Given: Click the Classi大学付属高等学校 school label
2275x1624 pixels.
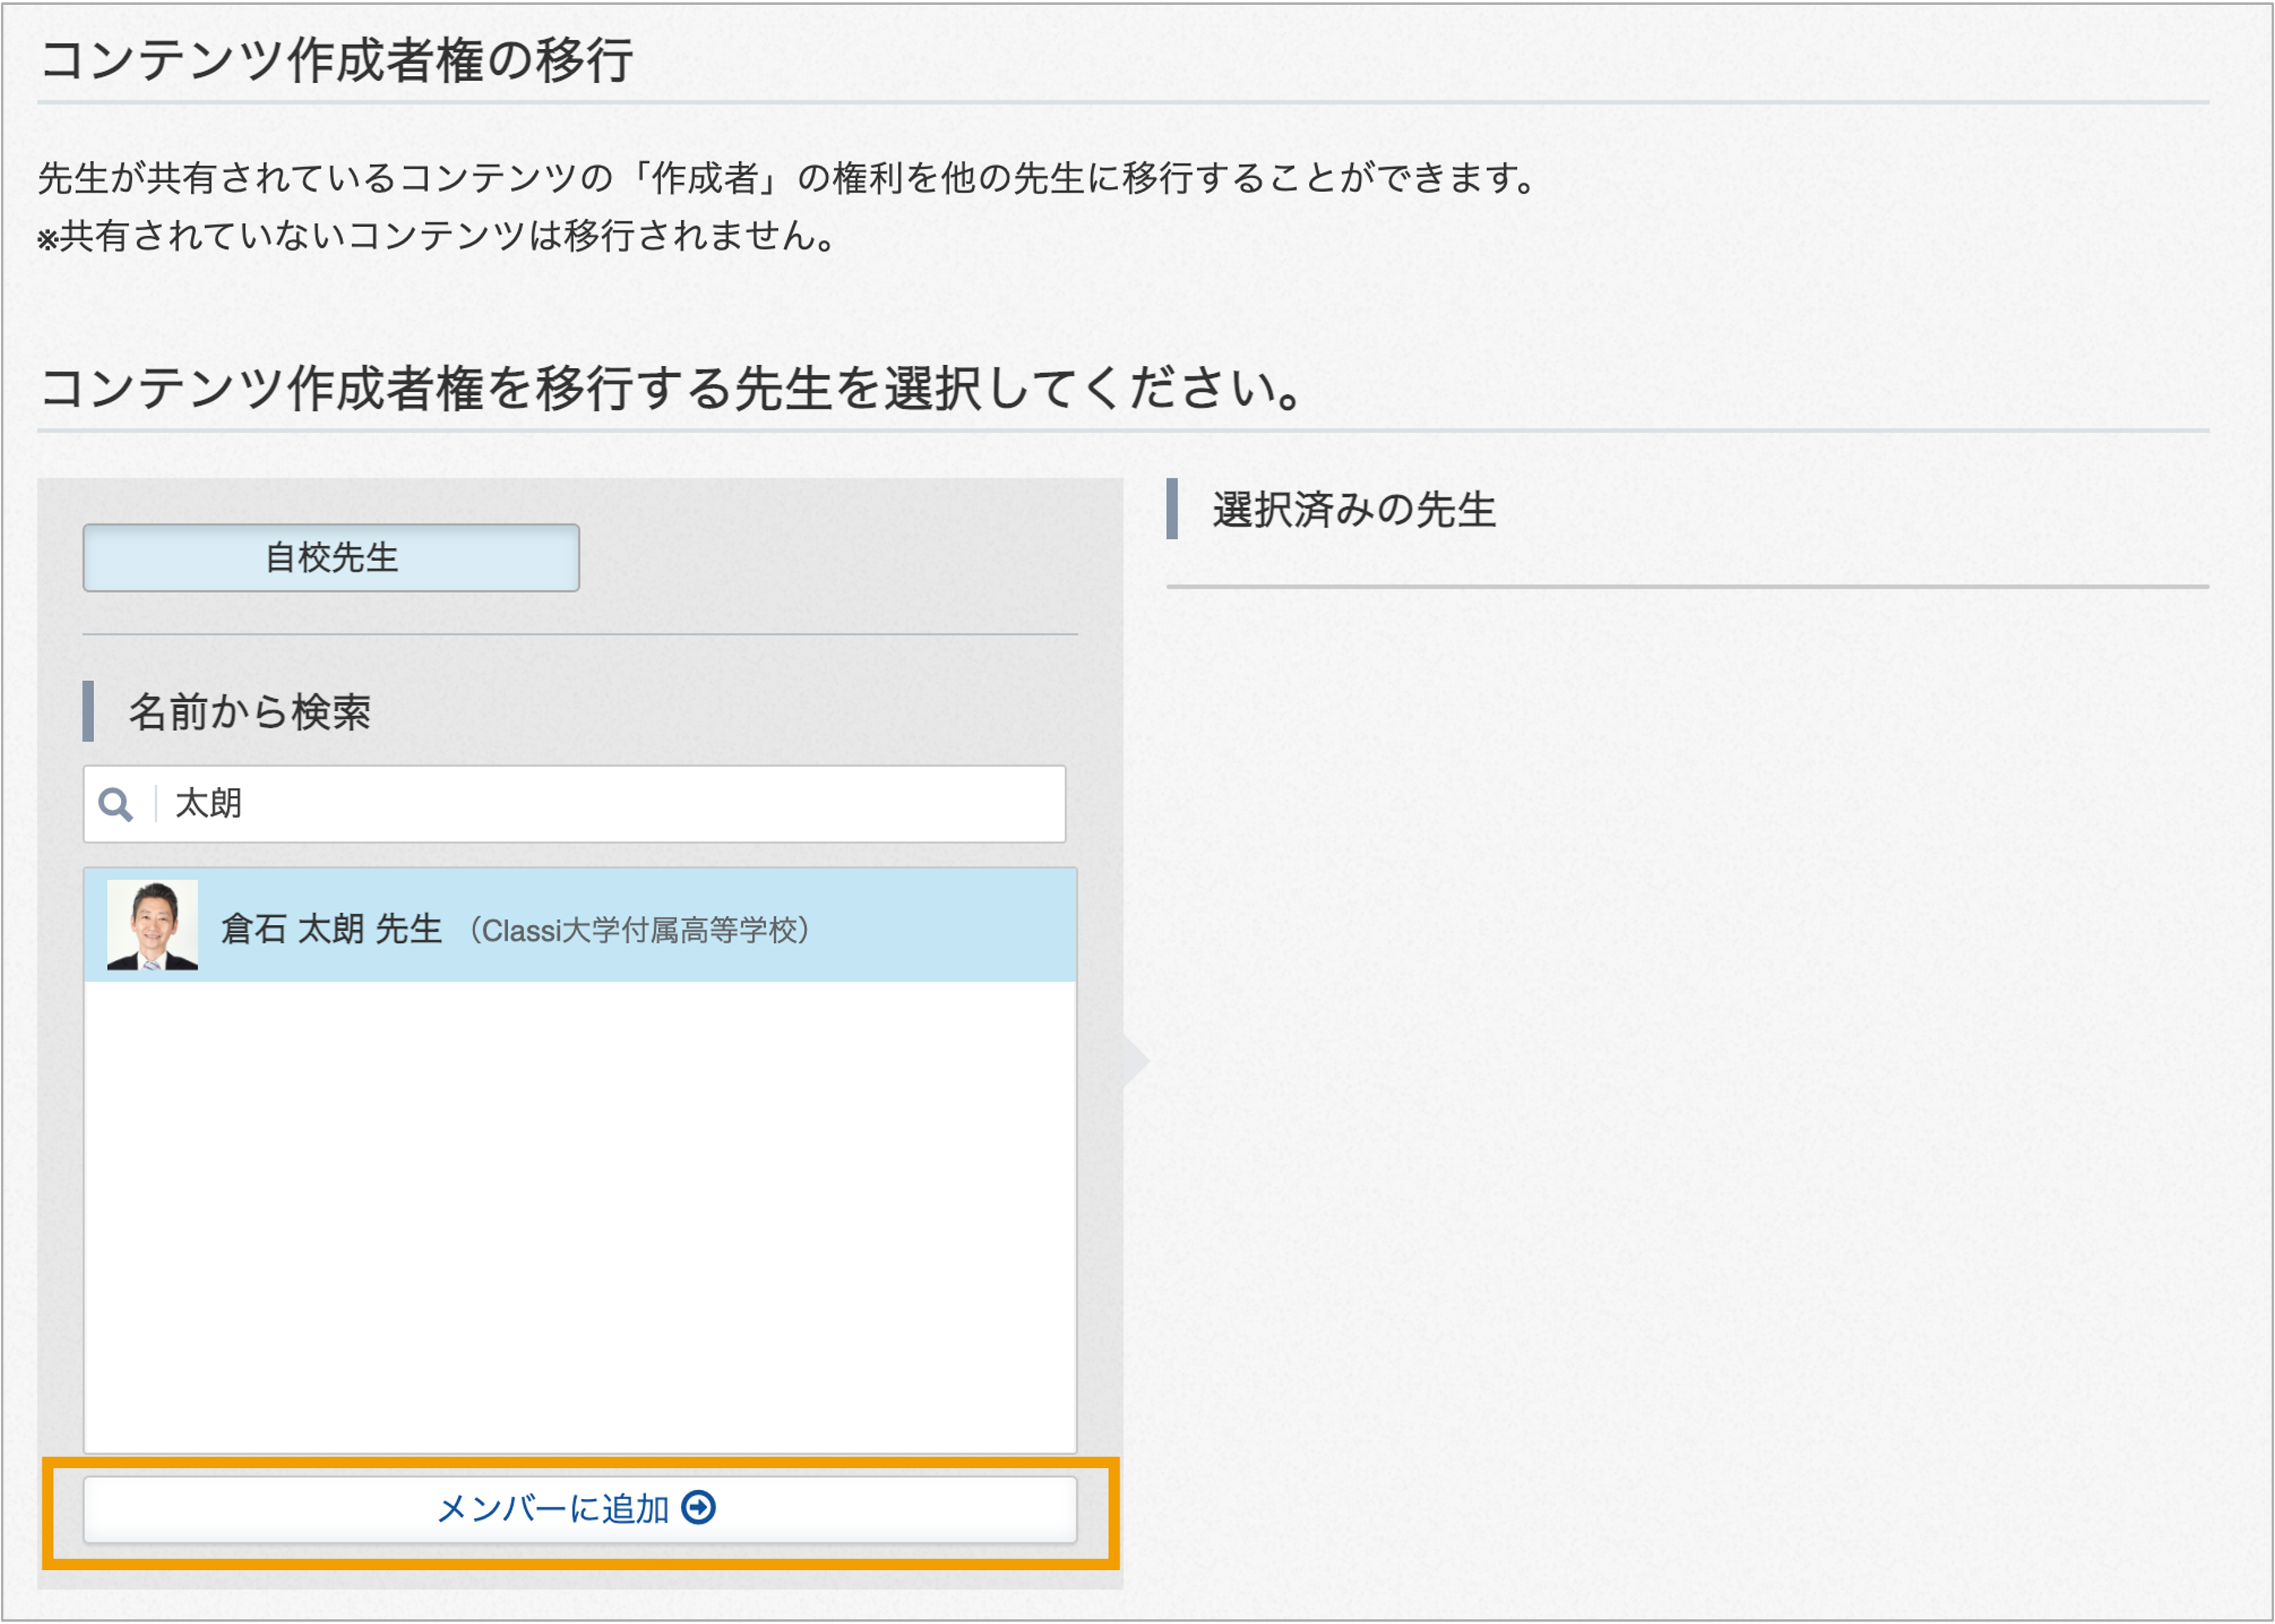Looking at the screenshot, I should pyautogui.click(x=638, y=930).
